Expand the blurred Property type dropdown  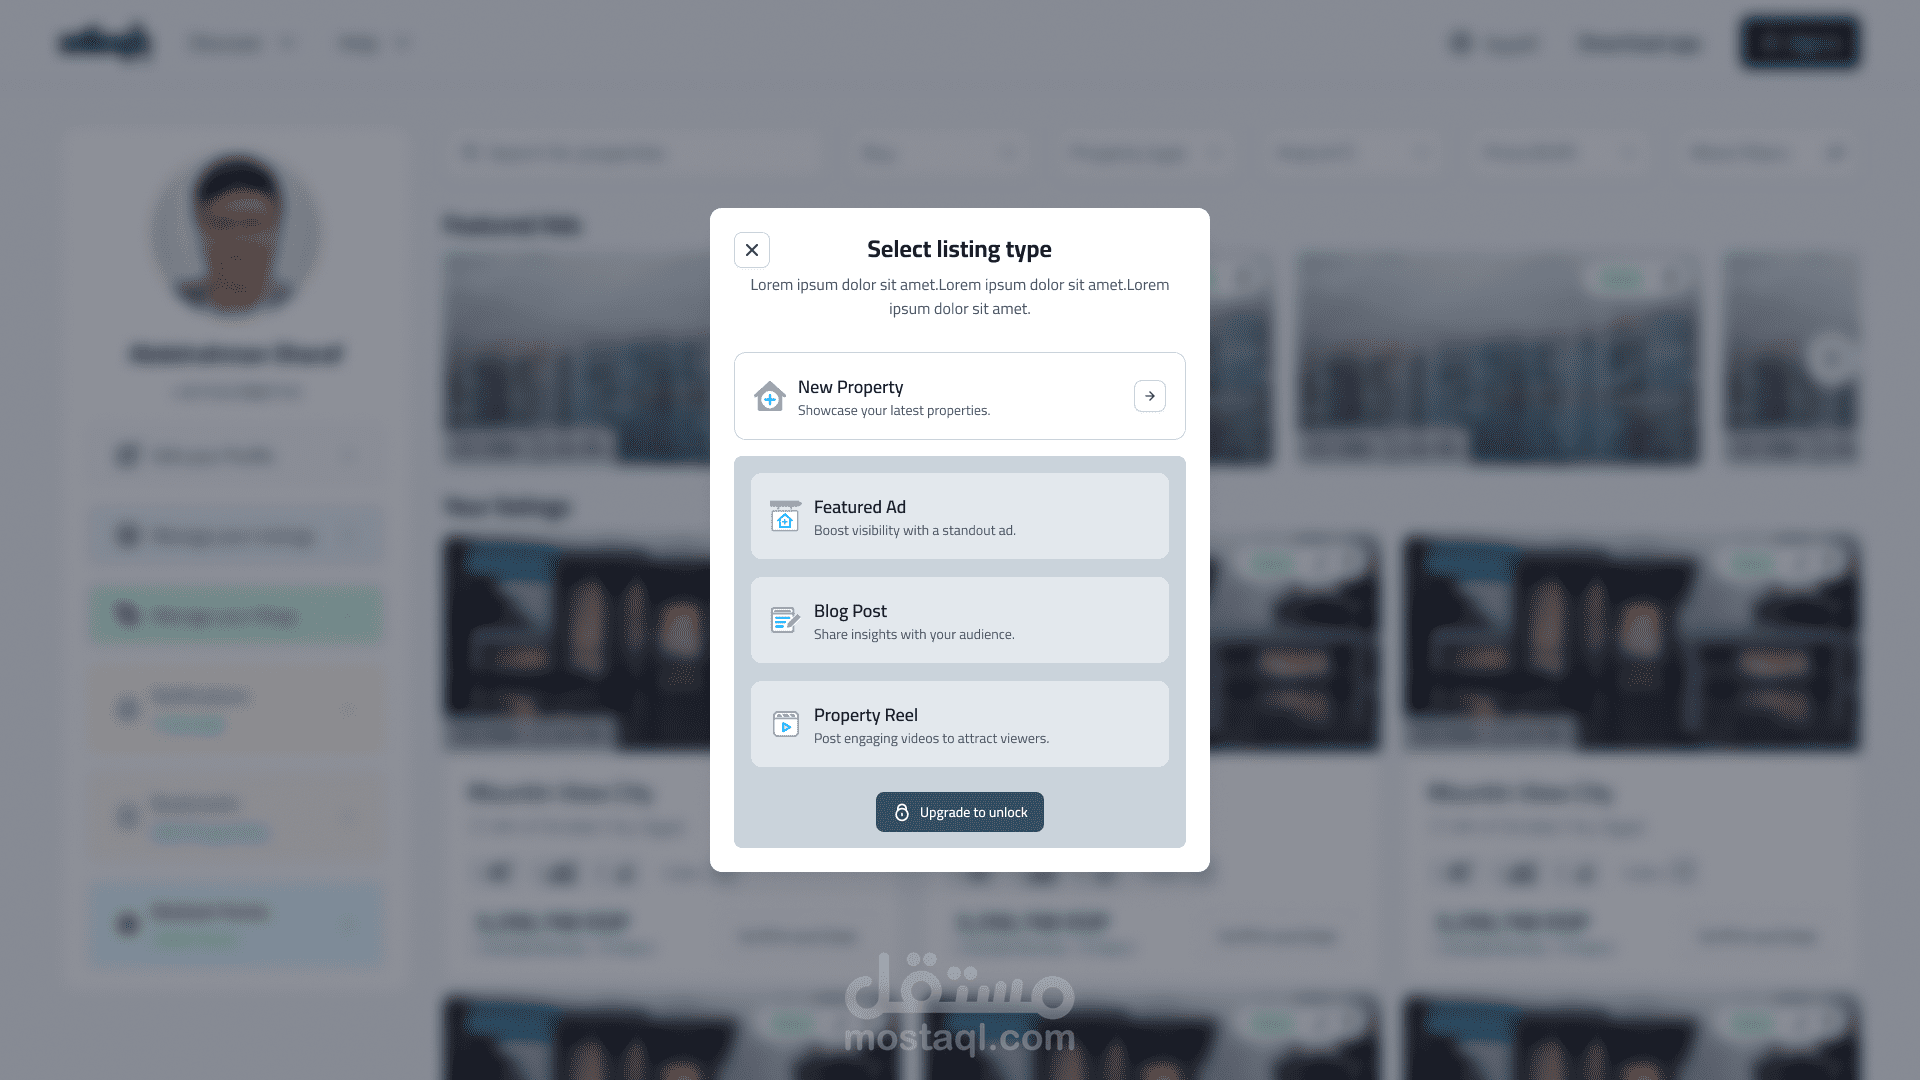1143,153
